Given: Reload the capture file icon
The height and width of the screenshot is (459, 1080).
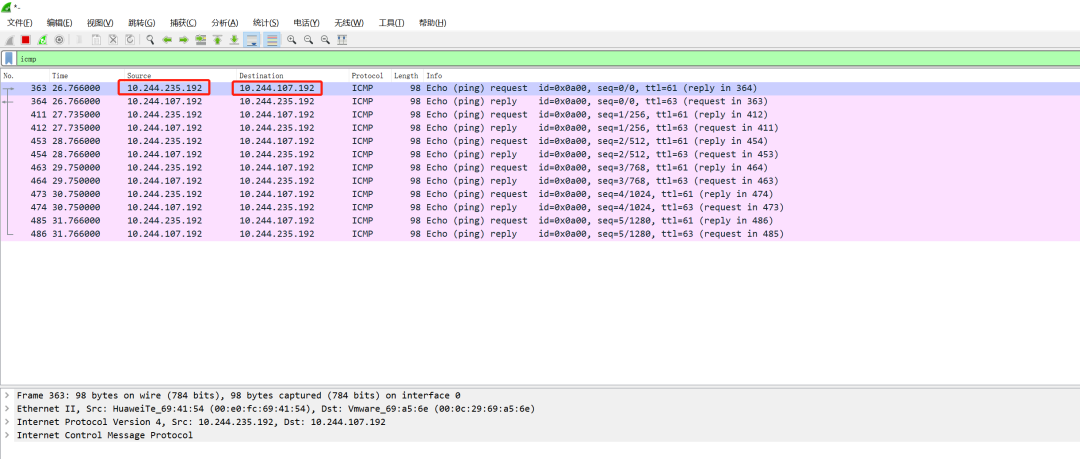Looking at the screenshot, I should pos(130,40).
